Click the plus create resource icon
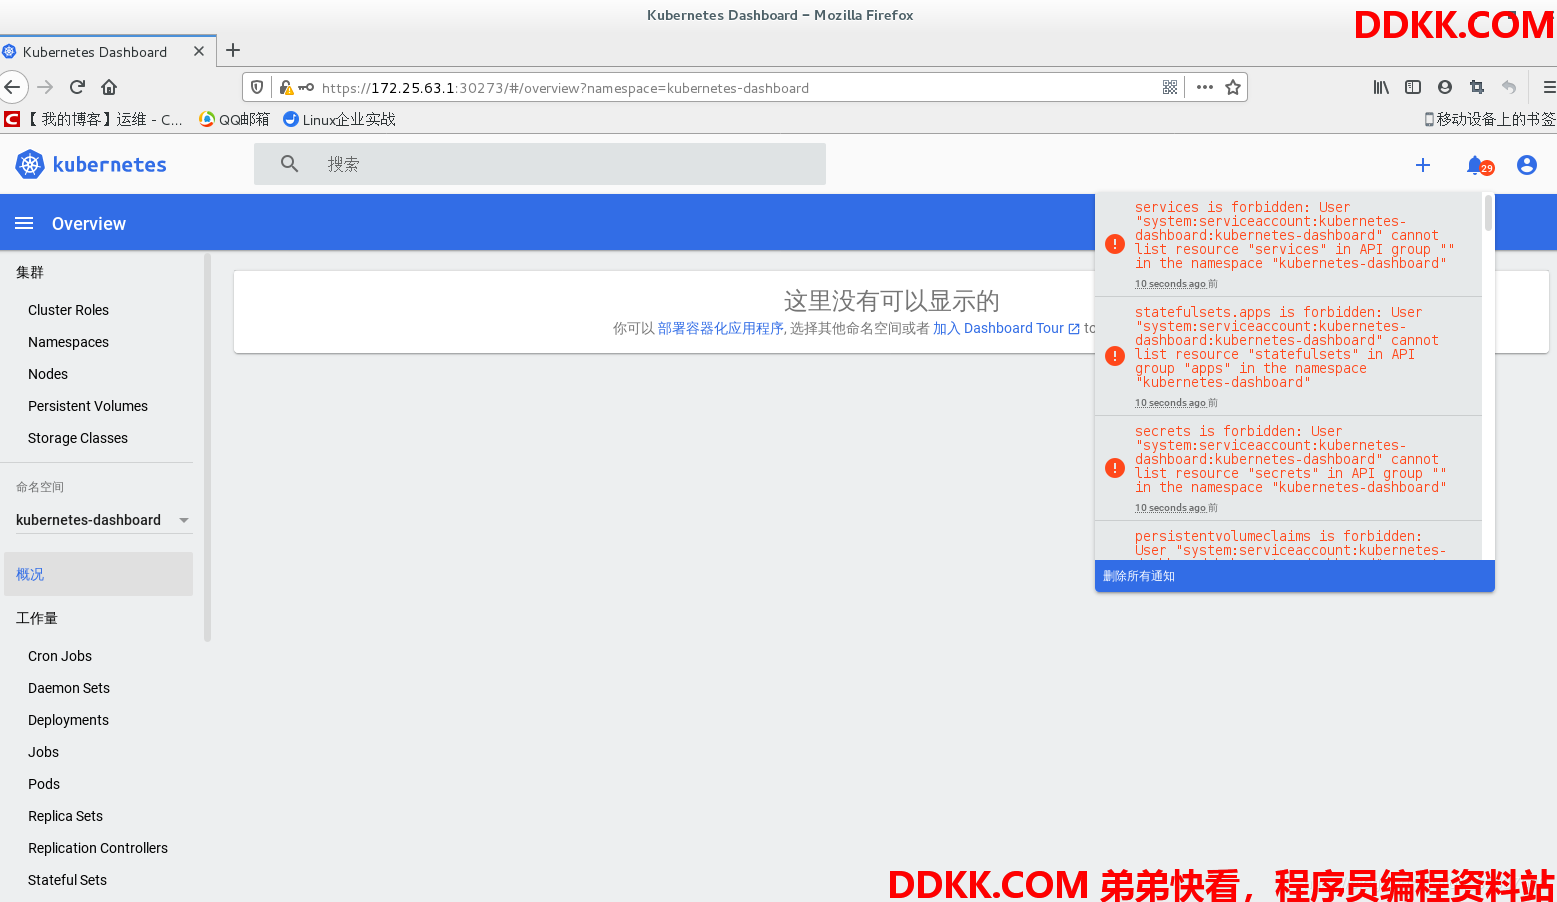 point(1423,165)
